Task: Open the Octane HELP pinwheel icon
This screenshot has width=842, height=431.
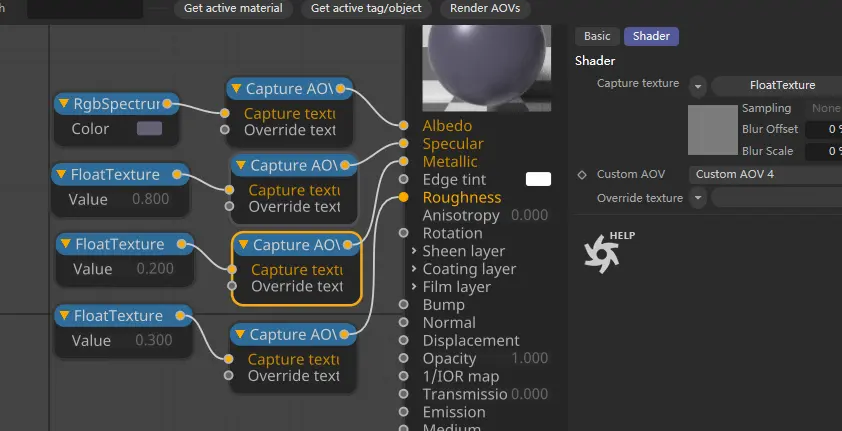Action: (x=602, y=254)
